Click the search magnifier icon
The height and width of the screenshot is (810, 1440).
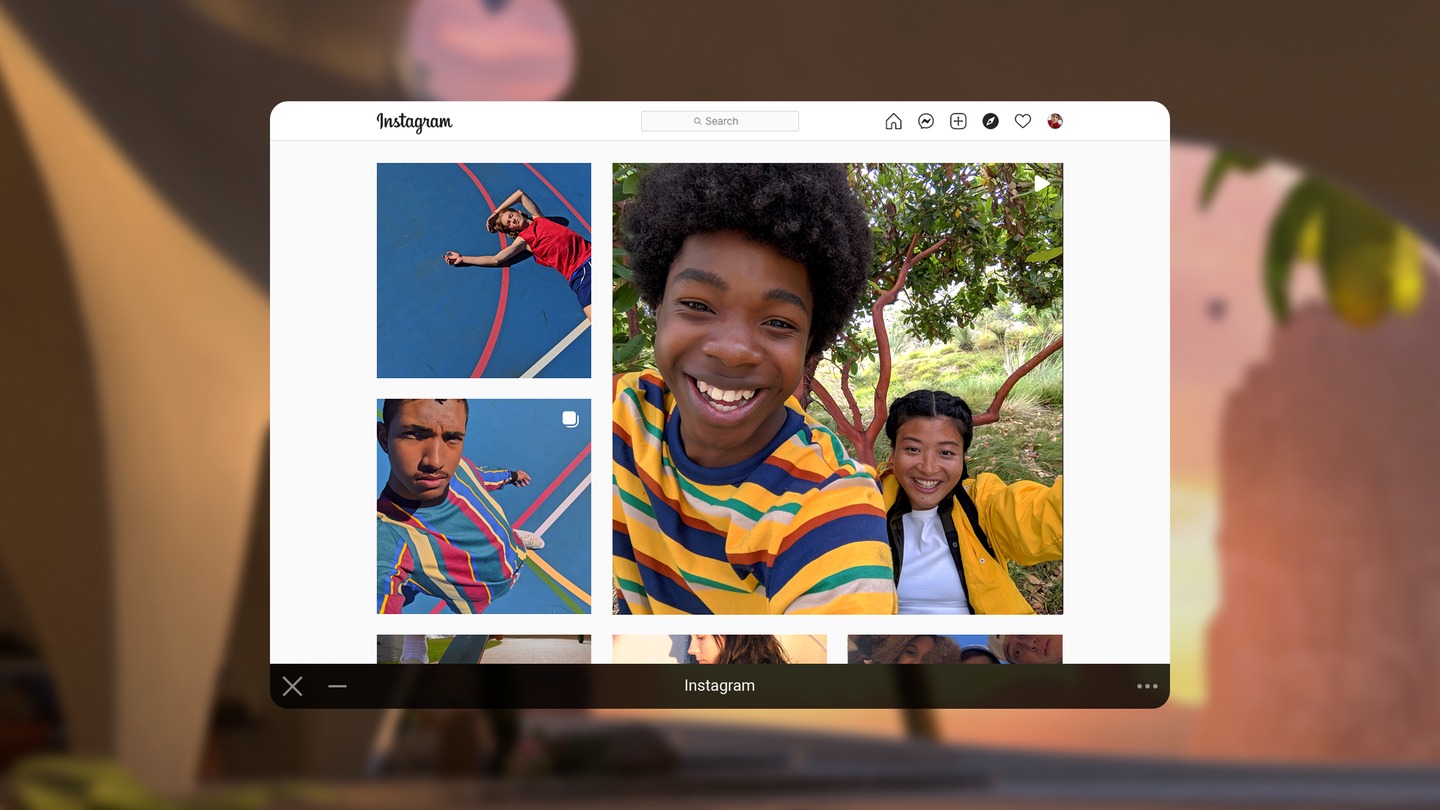[x=698, y=120]
